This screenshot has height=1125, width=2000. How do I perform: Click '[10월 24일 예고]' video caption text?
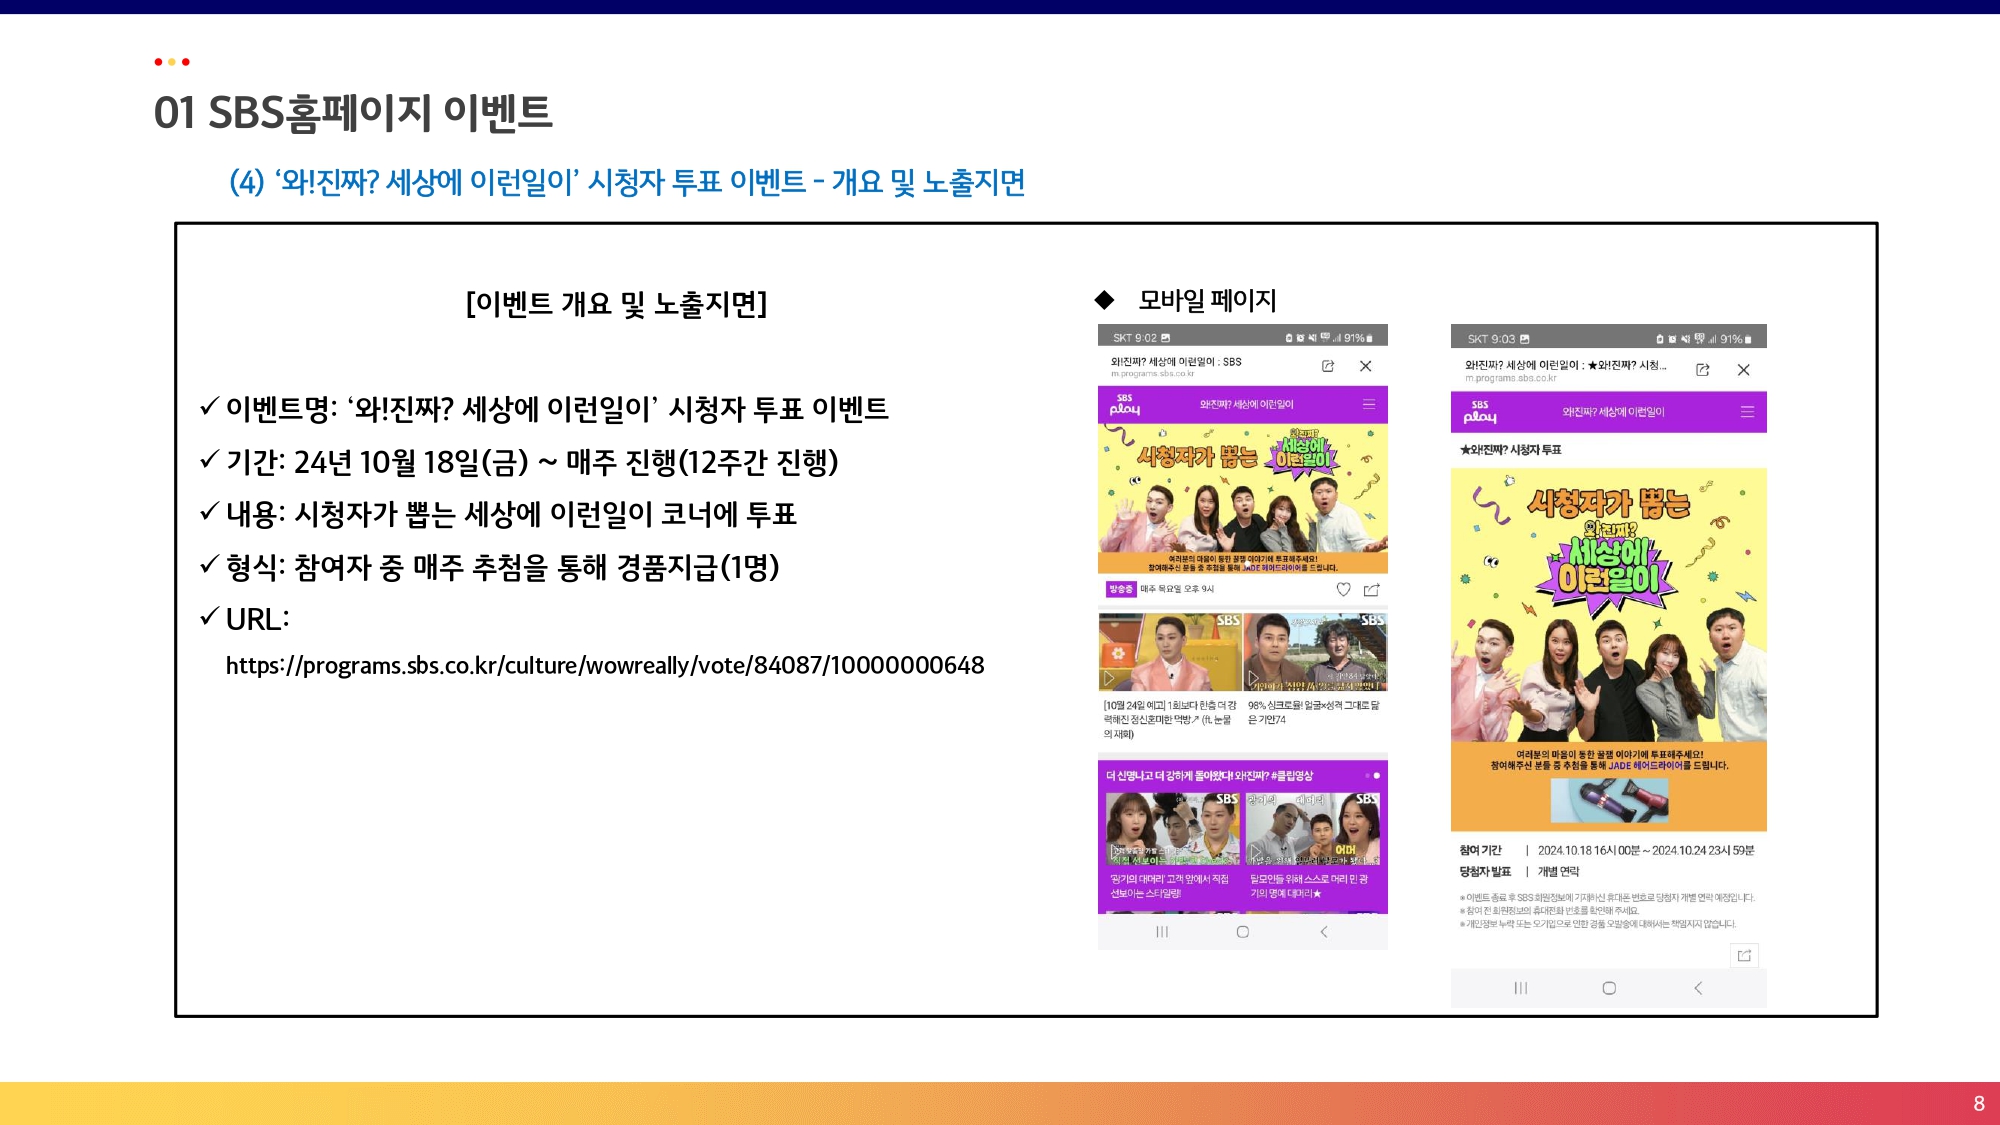point(1170,719)
